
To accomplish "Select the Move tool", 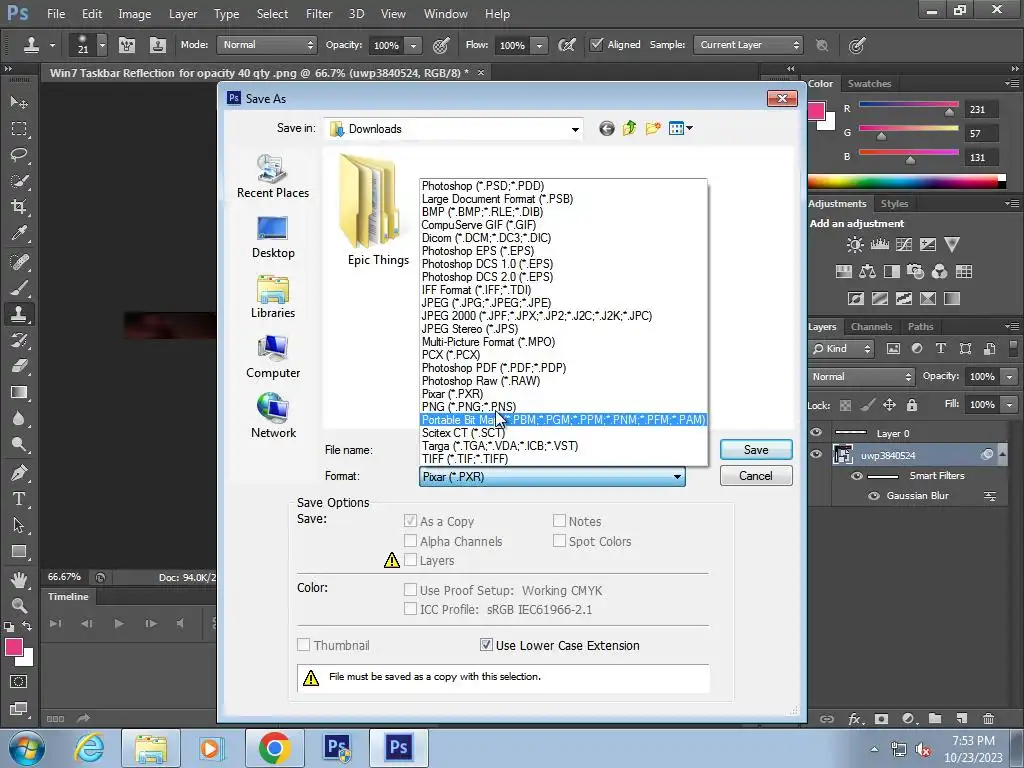I will pos(19,103).
